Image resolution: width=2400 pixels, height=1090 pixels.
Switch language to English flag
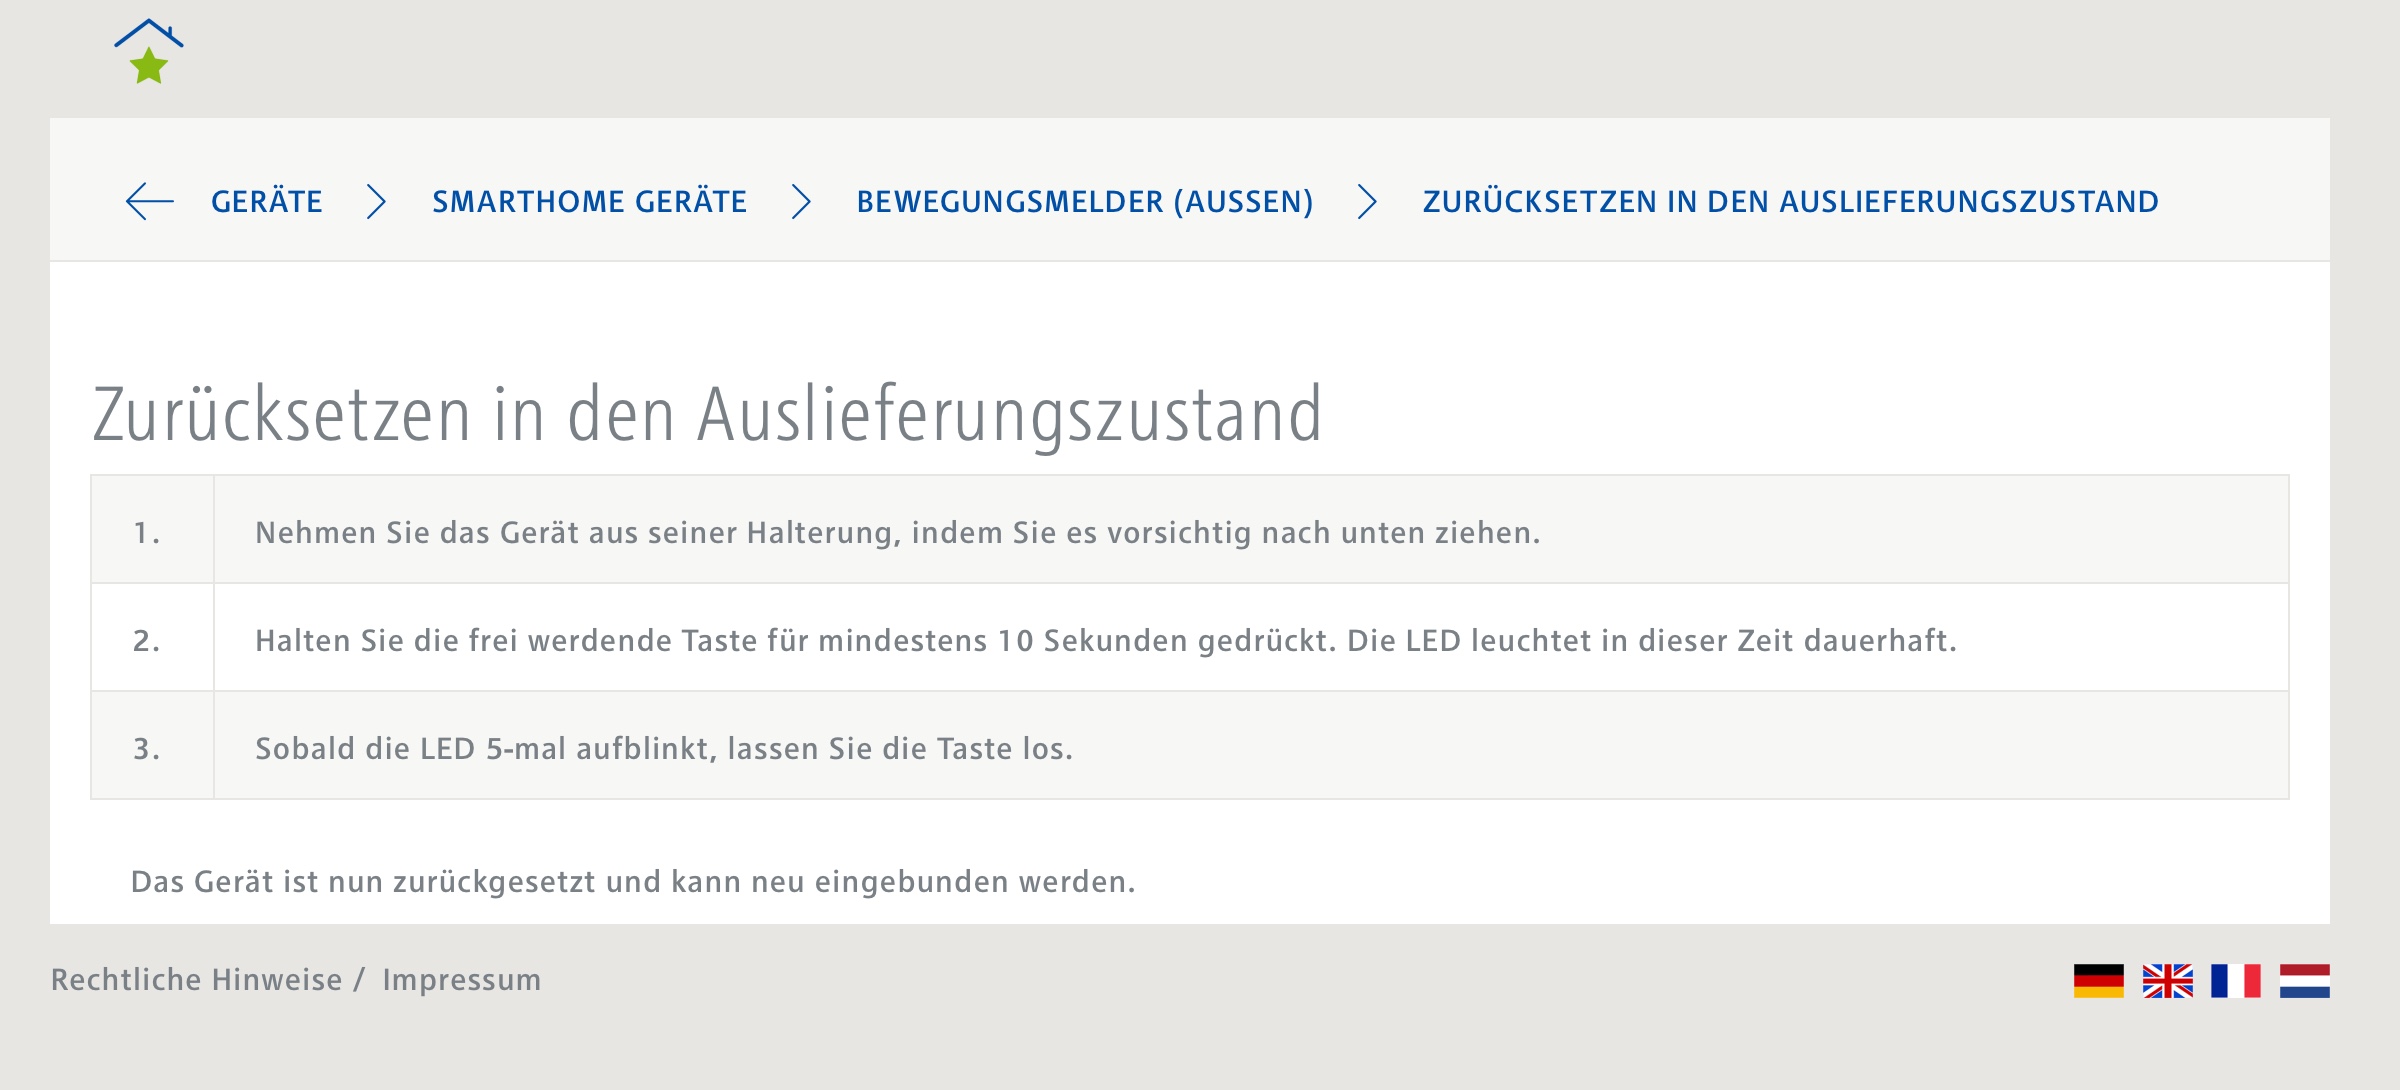click(2167, 980)
